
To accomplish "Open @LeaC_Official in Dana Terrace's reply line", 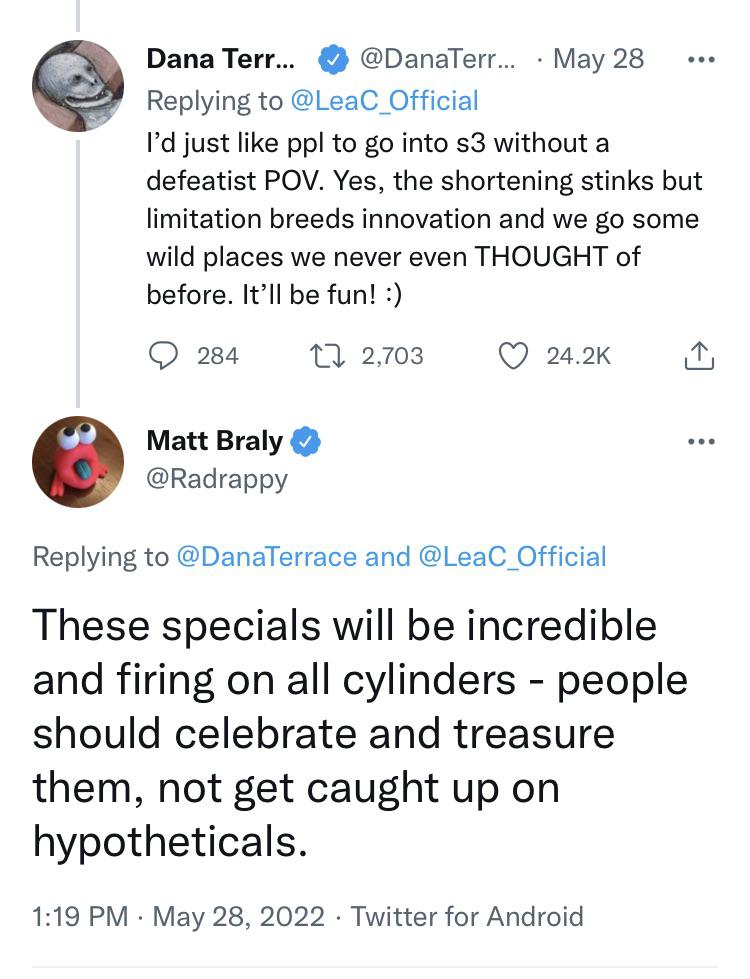I will tap(384, 100).
